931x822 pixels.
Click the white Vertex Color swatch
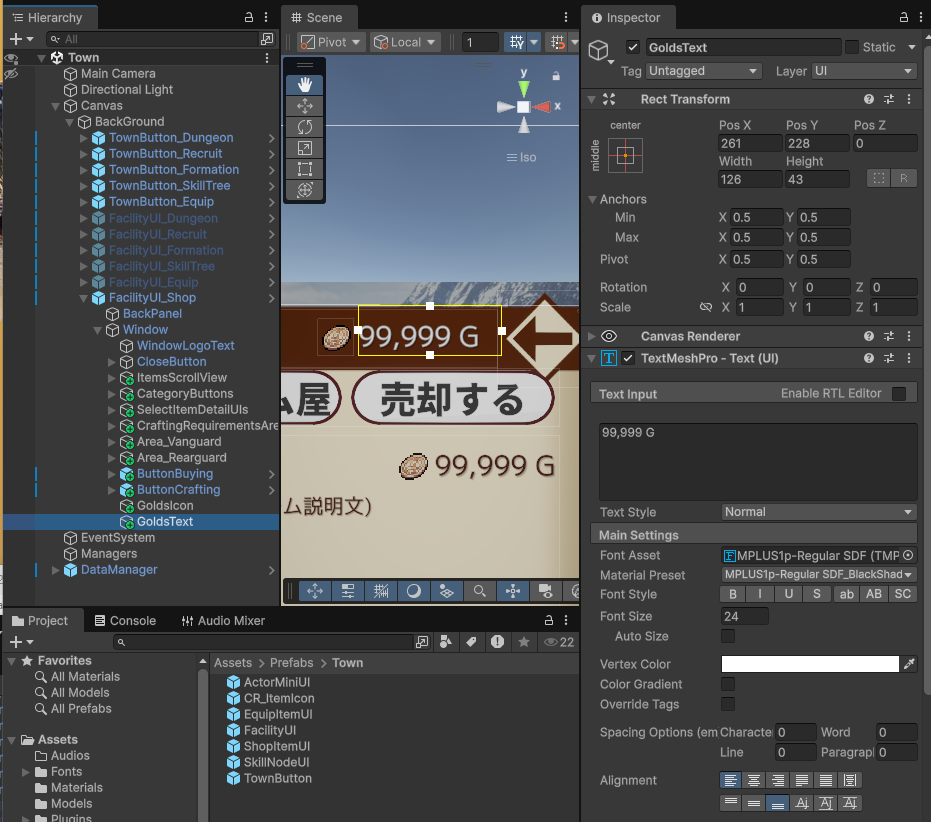tap(809, 664)
